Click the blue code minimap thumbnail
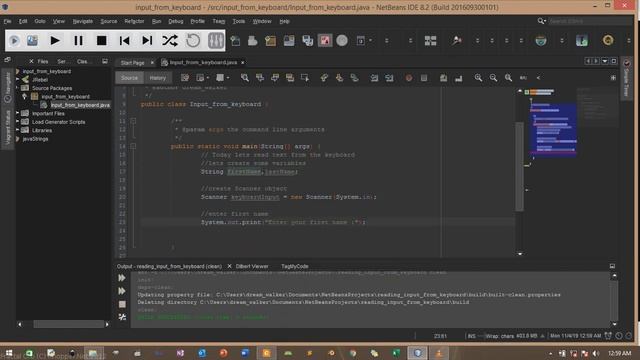This screenshot has height=360, width=640. pyautogui.click(x=553, y=130)
